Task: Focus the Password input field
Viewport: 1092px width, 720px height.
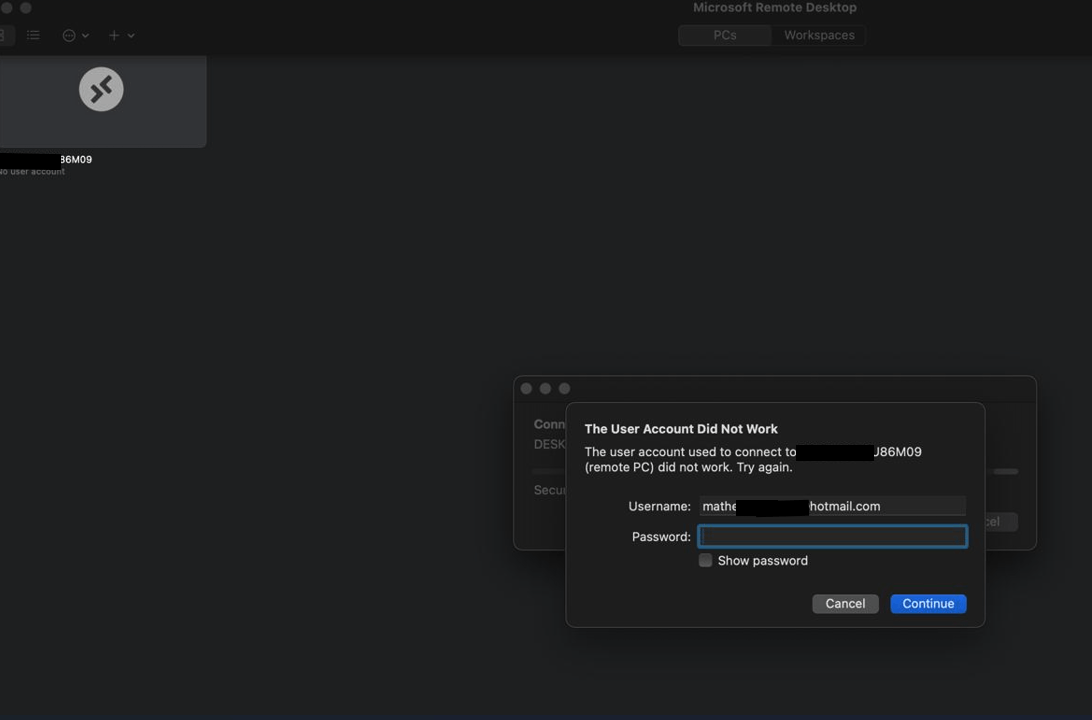Action: click(x=832, y=536)
